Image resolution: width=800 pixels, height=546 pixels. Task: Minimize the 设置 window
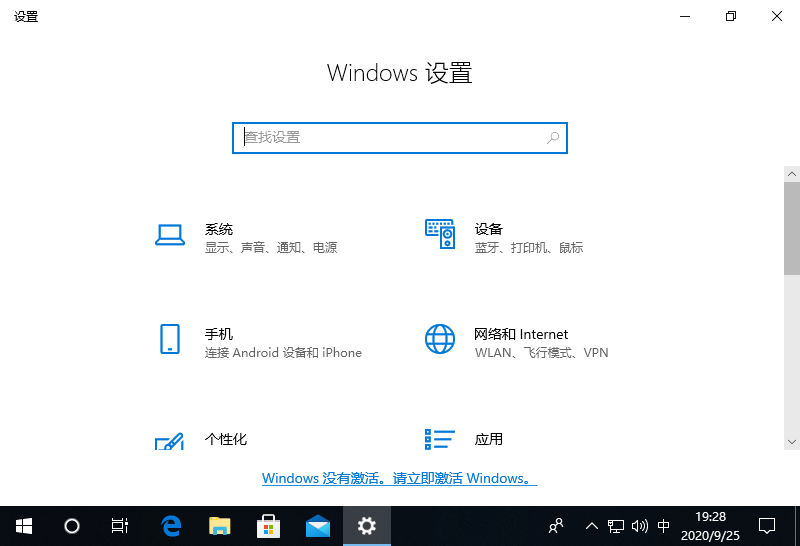[x=685, y=16]
